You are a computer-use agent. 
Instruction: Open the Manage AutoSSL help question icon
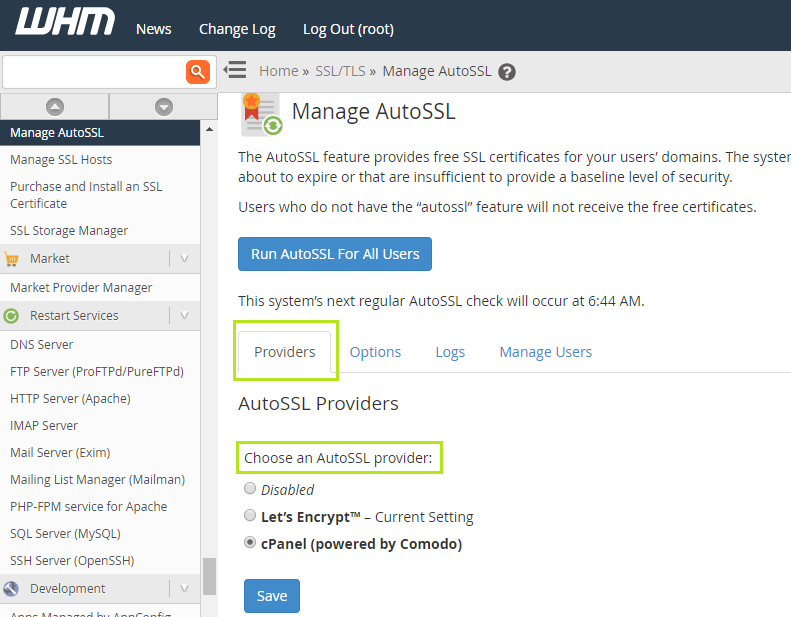click(506, 72)
